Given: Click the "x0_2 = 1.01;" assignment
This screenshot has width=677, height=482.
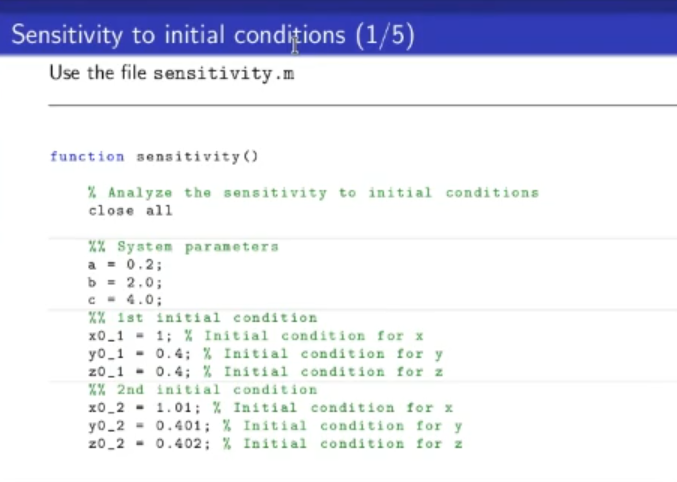Looking at the screenshot, I should point(150,407).
